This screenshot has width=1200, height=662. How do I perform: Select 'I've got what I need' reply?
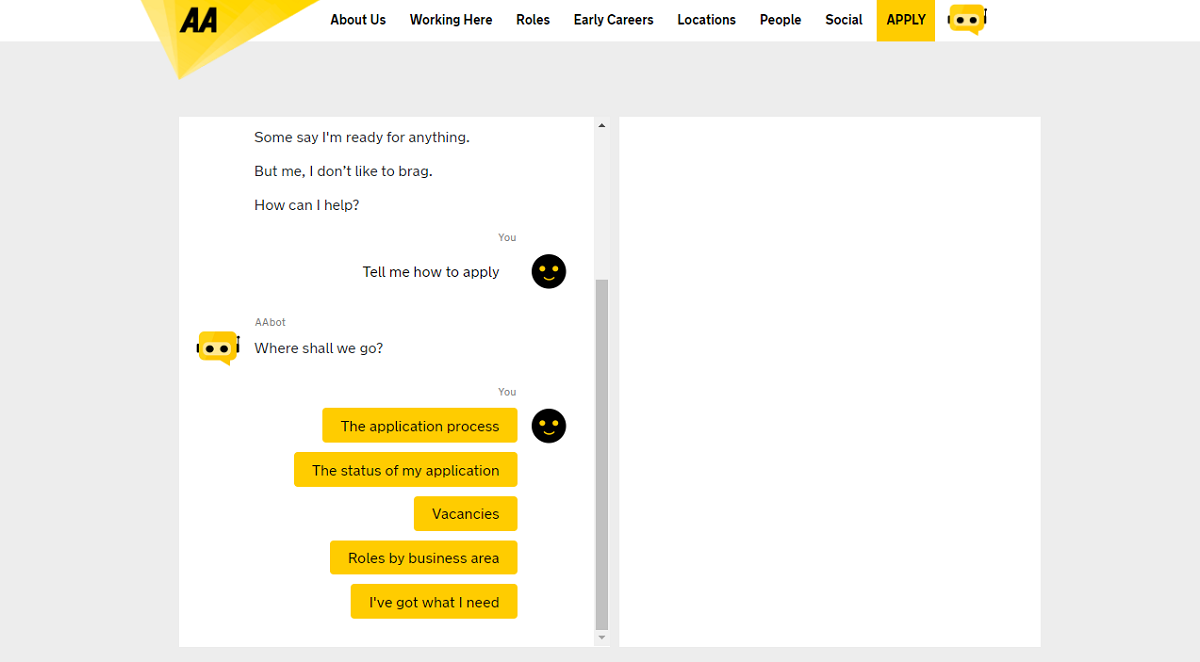pyautogui.click(x=434, y=602)
